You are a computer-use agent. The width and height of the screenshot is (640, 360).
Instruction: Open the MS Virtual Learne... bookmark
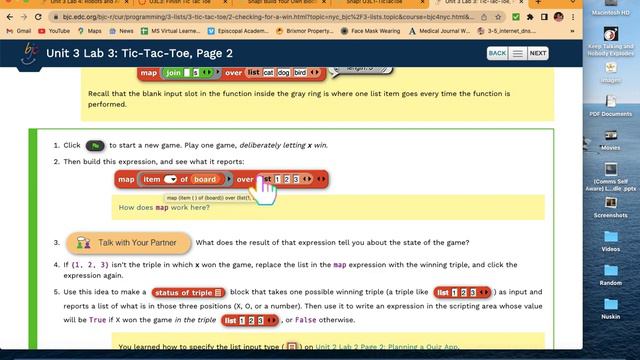pyautogui.click(x=170, y=31)
